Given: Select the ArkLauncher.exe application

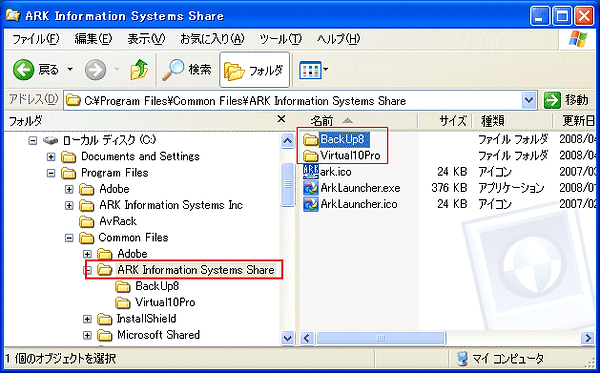Looking at the screenshot, I should tap(352, 188).
